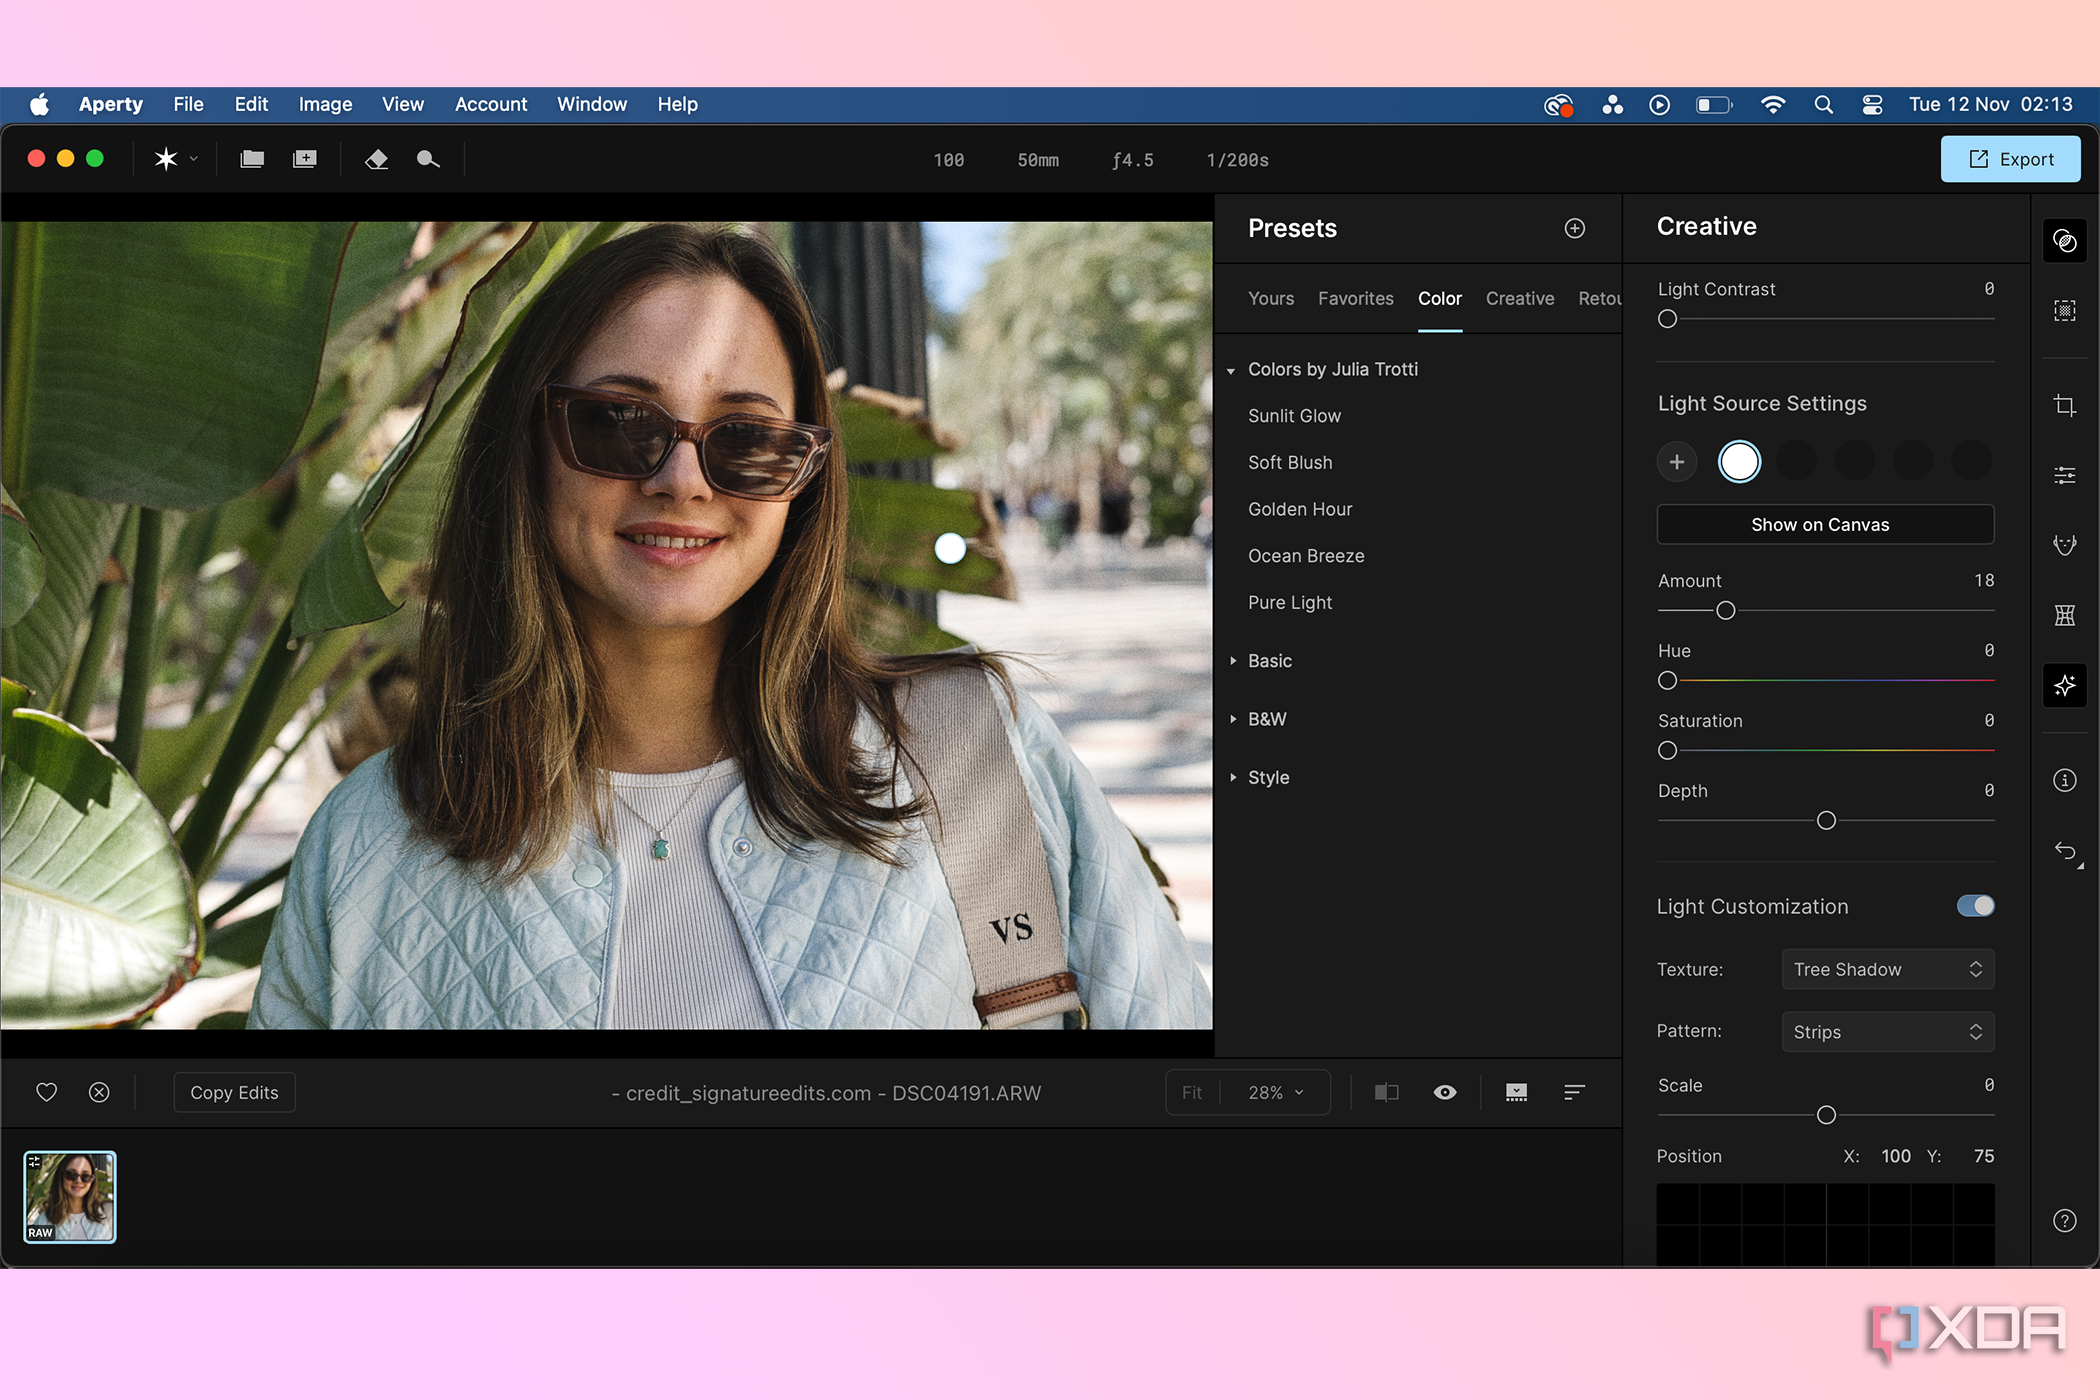Select the Creative sparkle tool in sidebar
2100x1400 pixels.
pos(2065,685)
